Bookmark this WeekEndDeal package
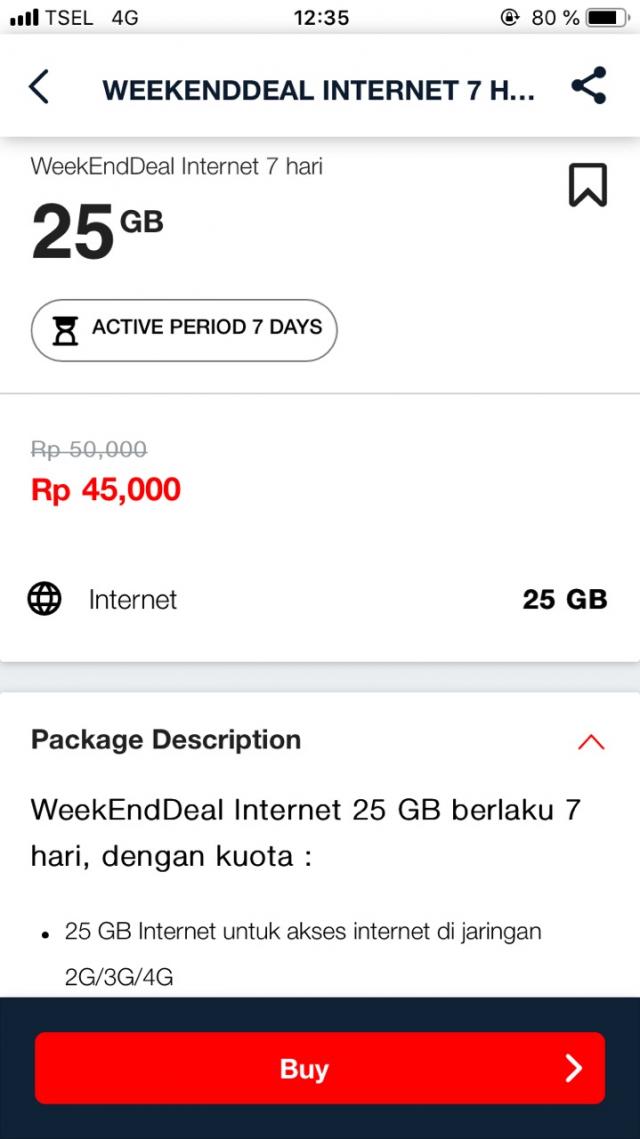 588,185
